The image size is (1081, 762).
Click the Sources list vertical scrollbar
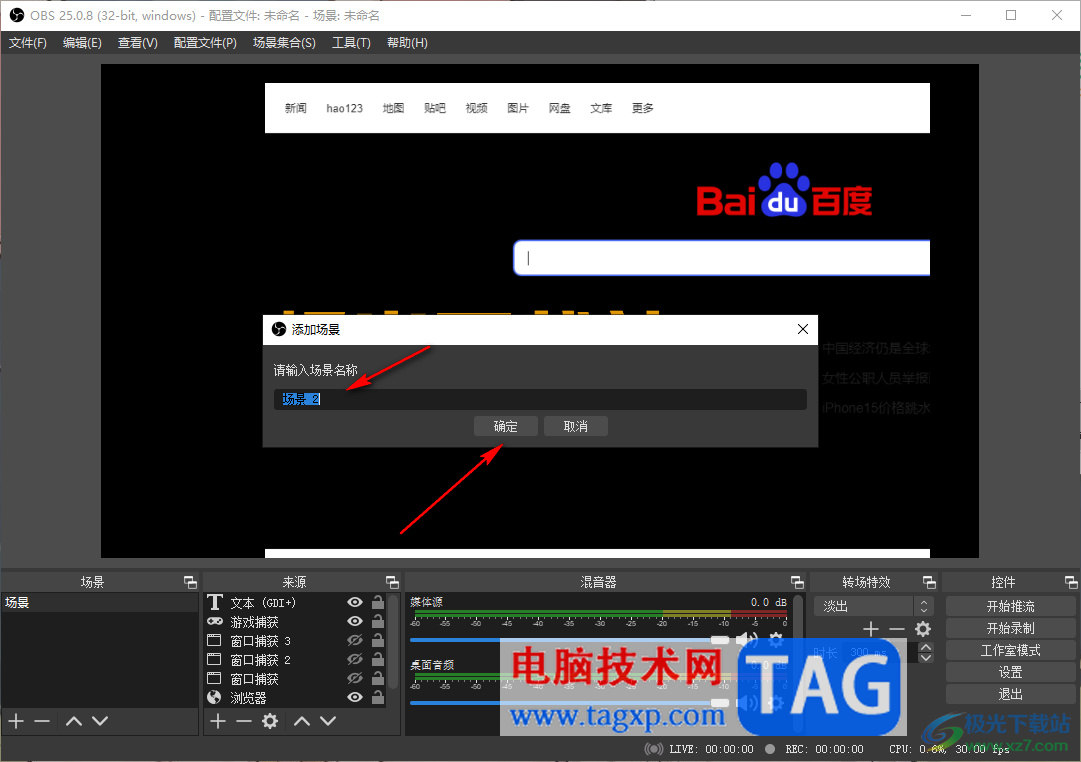394,641
